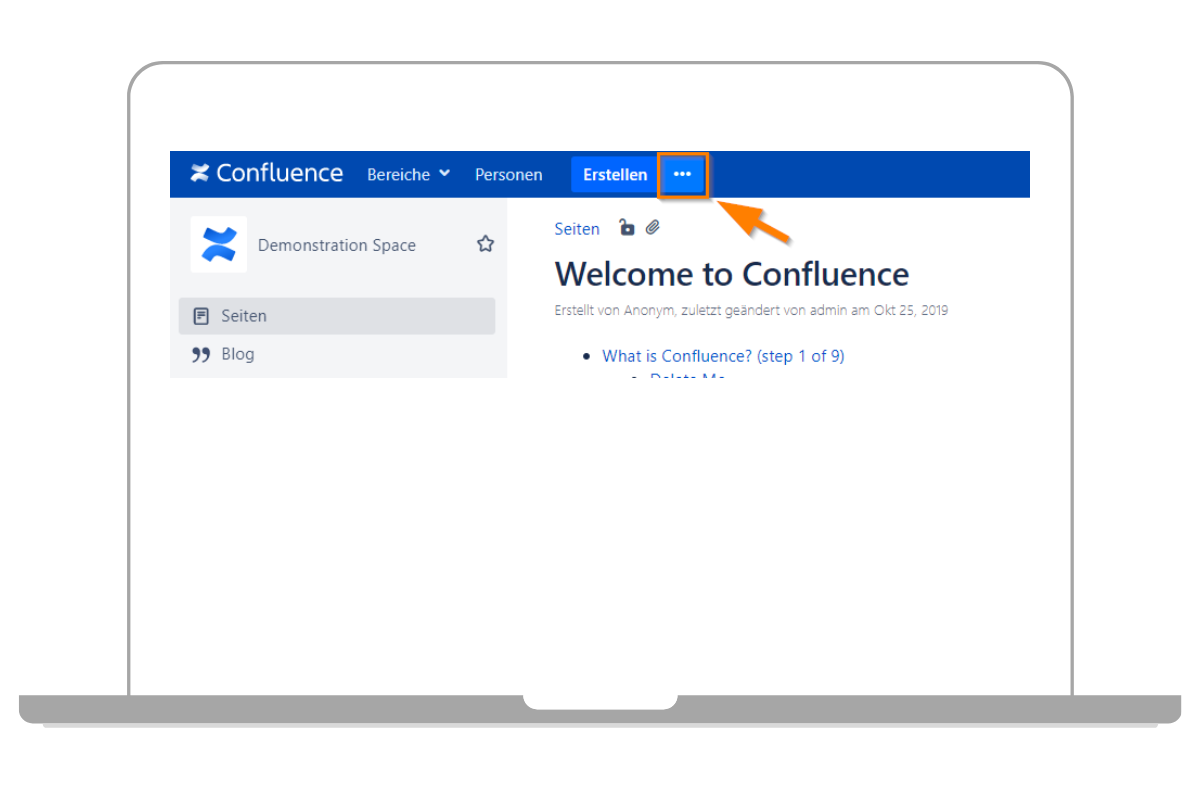
Task: Click the author name Anonym in the byline
Action: click(x=650, y=310)
